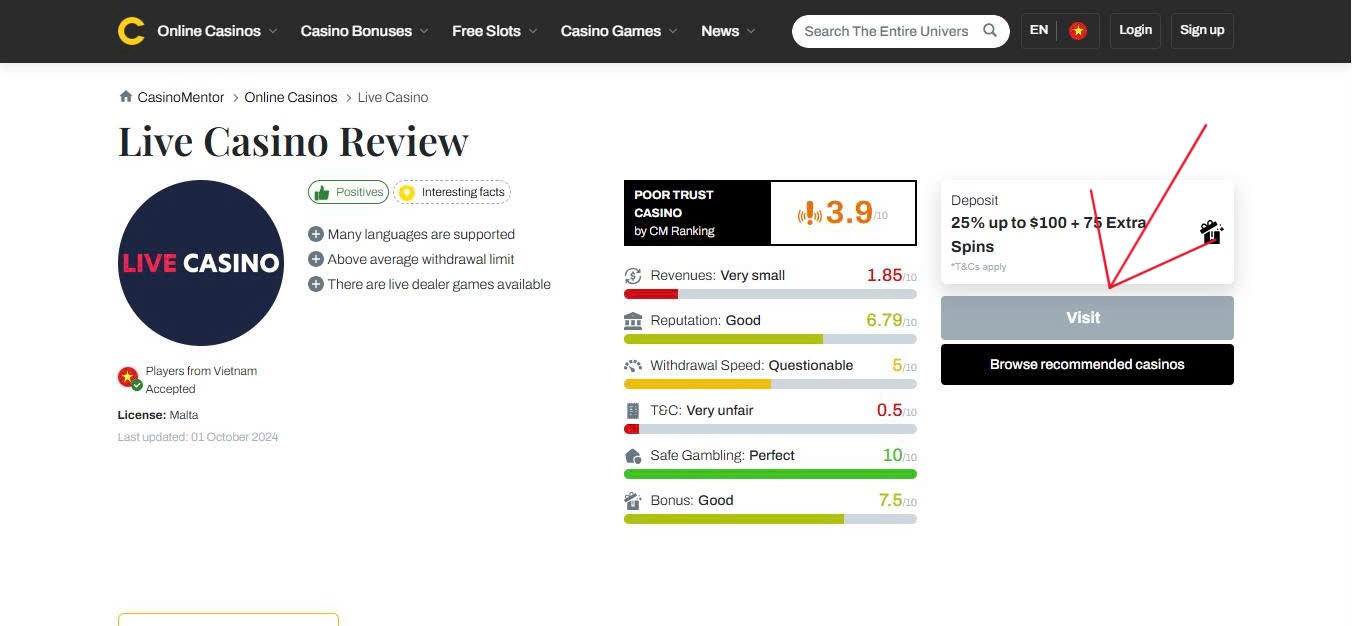Click the Withdrawal Speed gauge icon

(633, 366)
